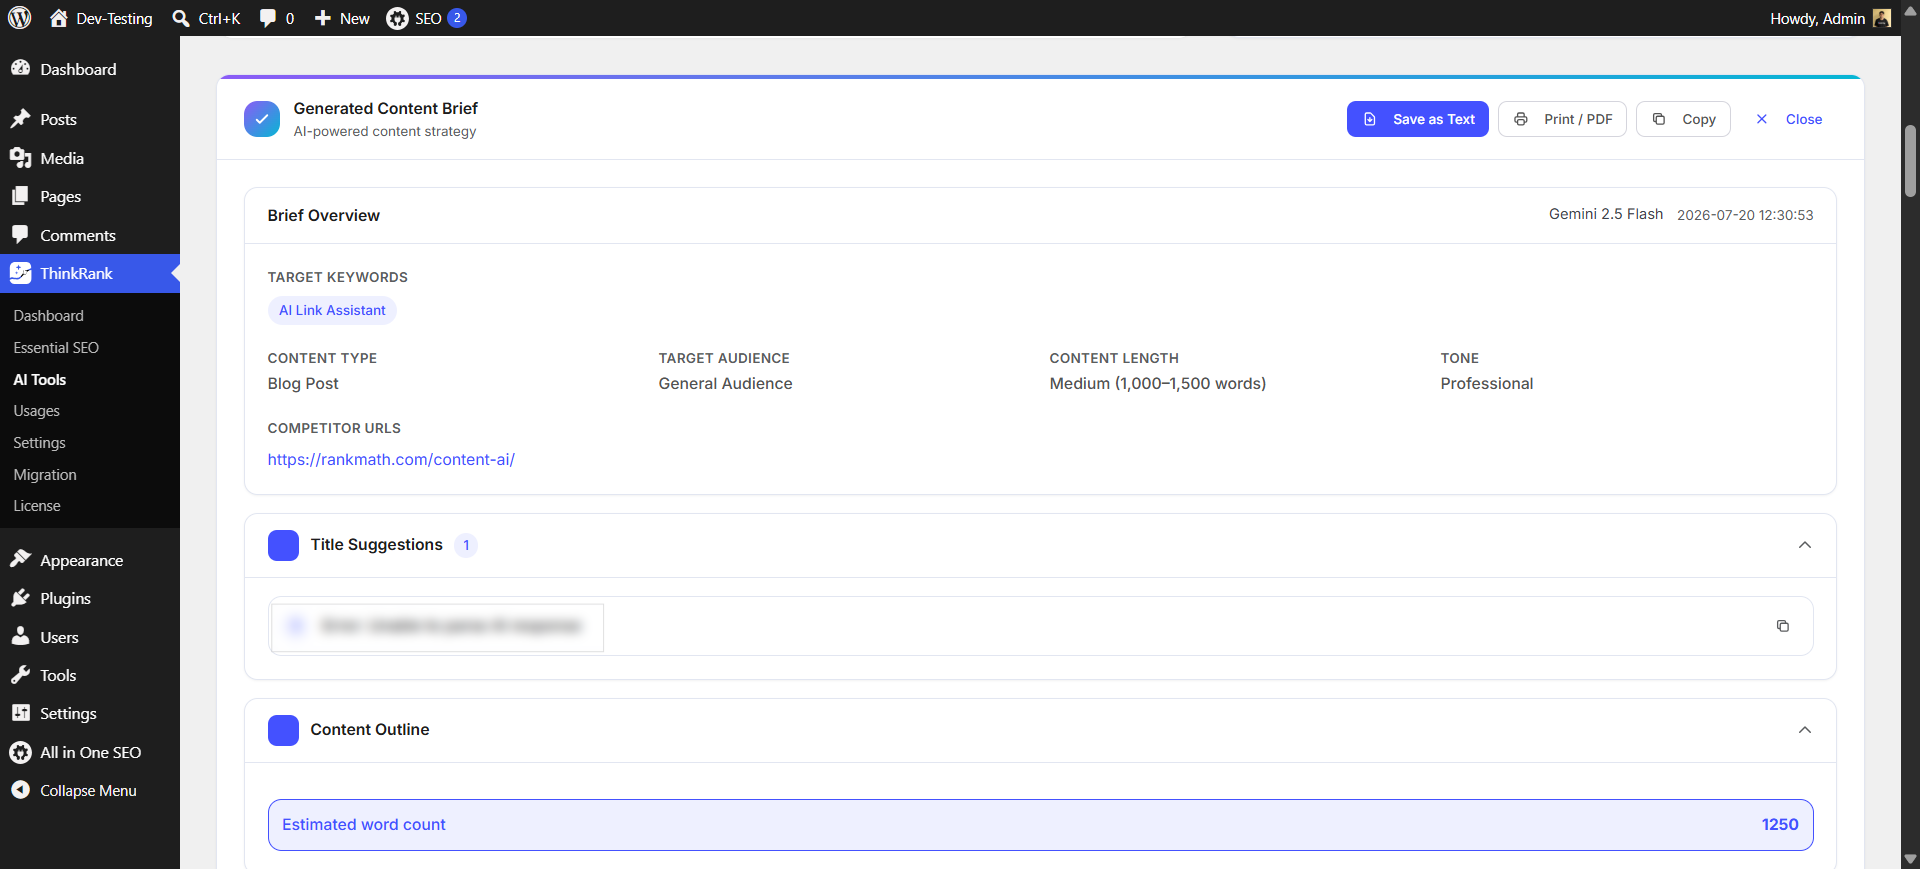Copy the generated content brief
1920x869 pixels.
1683,119
